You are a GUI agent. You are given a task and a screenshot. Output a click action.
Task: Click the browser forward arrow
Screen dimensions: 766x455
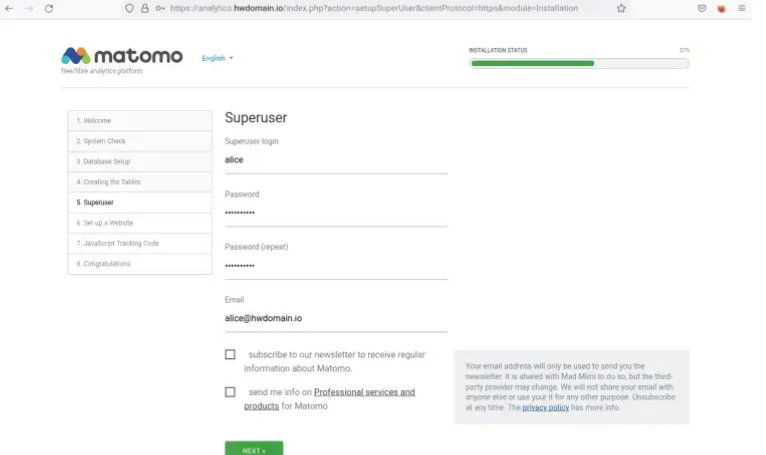29,8
